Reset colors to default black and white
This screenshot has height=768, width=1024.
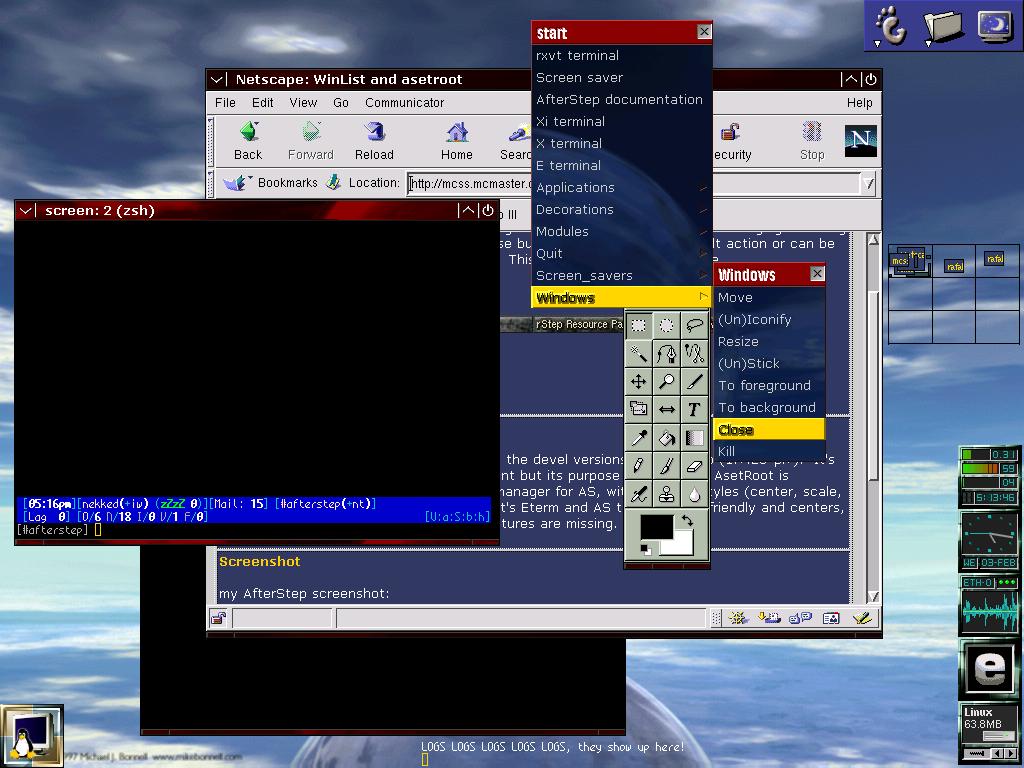tap(645, 549)
